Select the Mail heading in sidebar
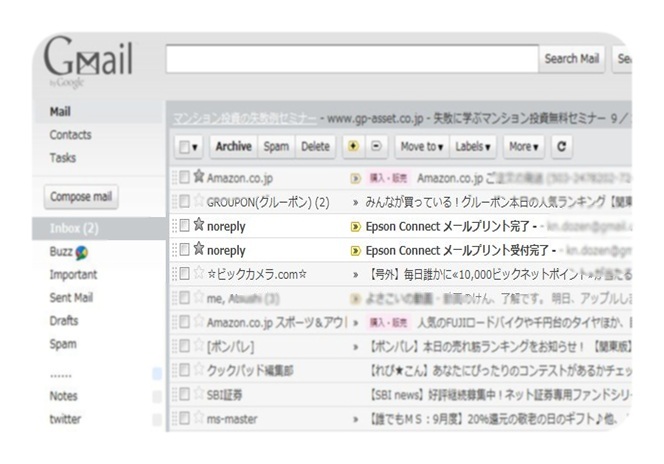This screenshot has width=664, height=464. point(60,112)
